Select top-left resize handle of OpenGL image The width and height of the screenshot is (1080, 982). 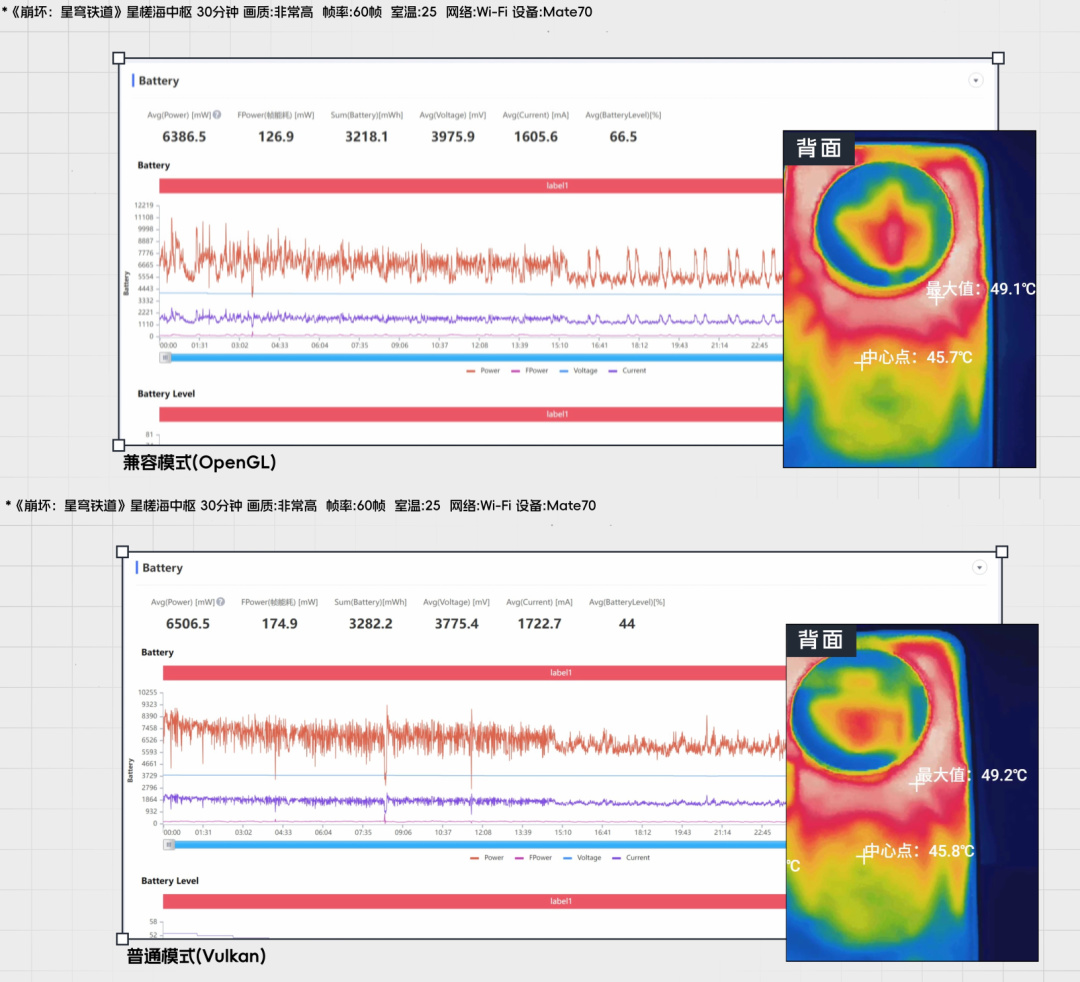click(x=118, y=58)
